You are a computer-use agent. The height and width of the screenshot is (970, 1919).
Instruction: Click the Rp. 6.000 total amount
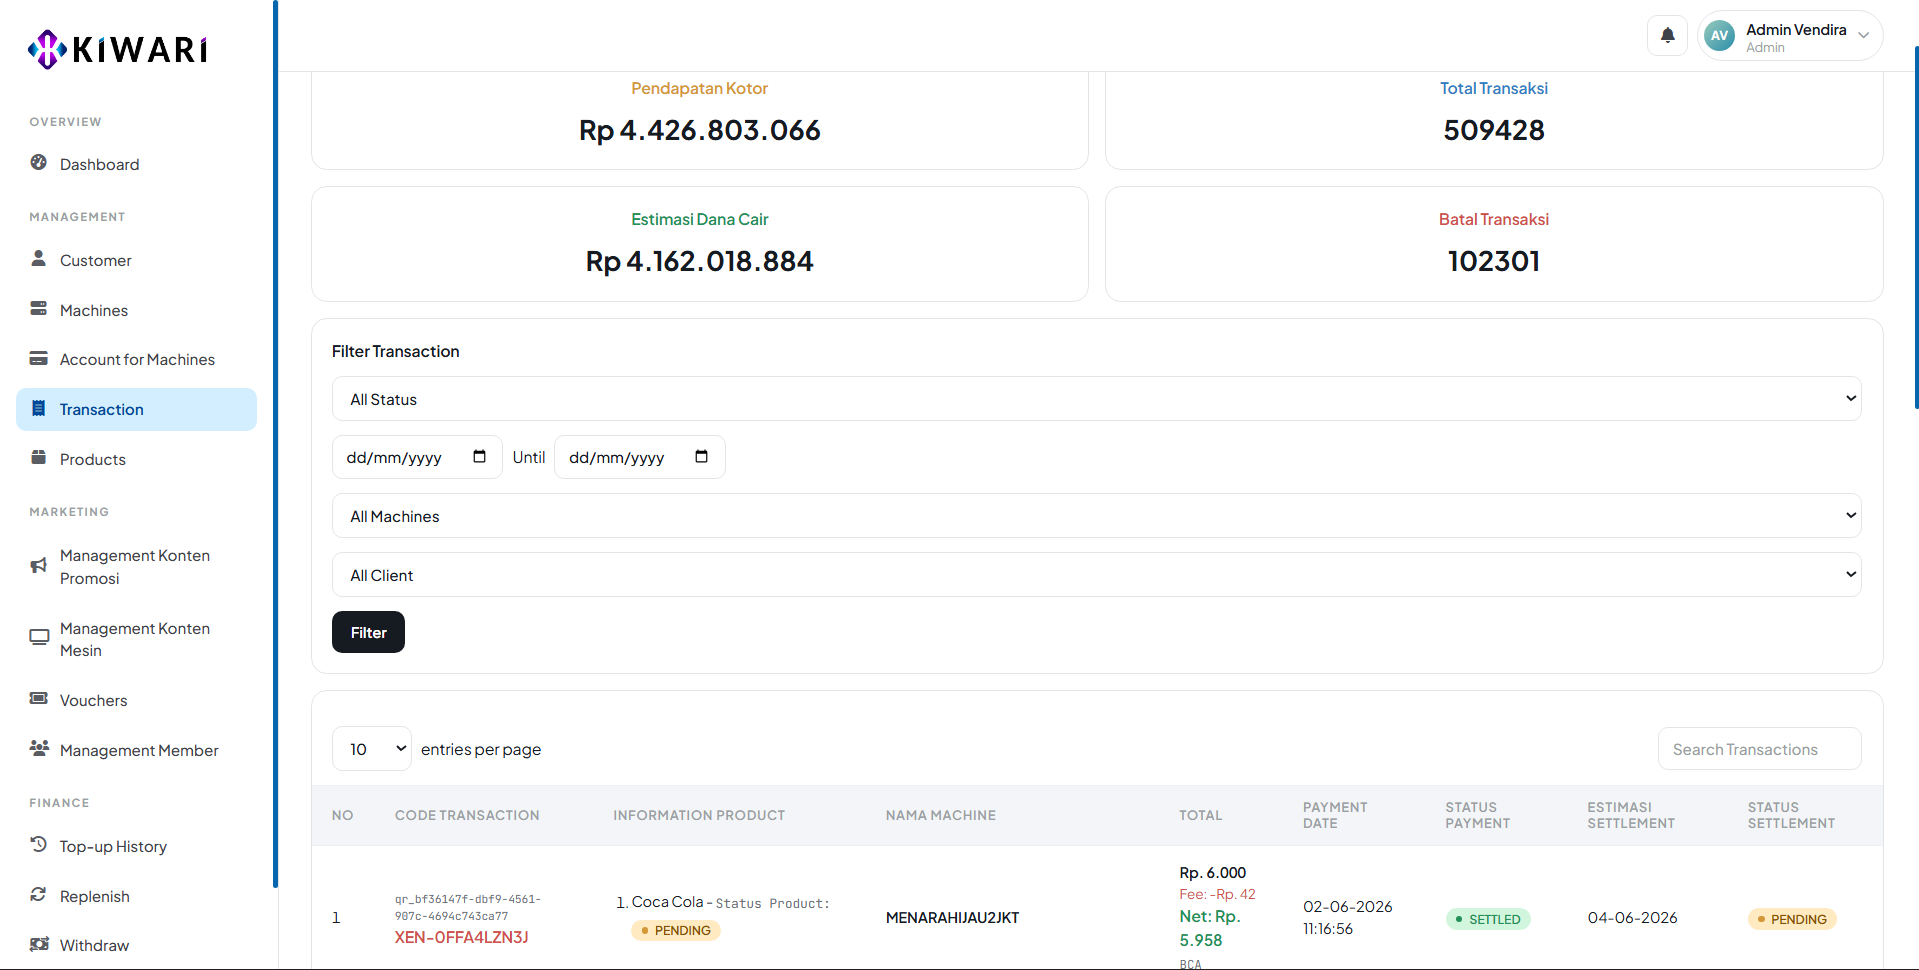coord(1212,872)
